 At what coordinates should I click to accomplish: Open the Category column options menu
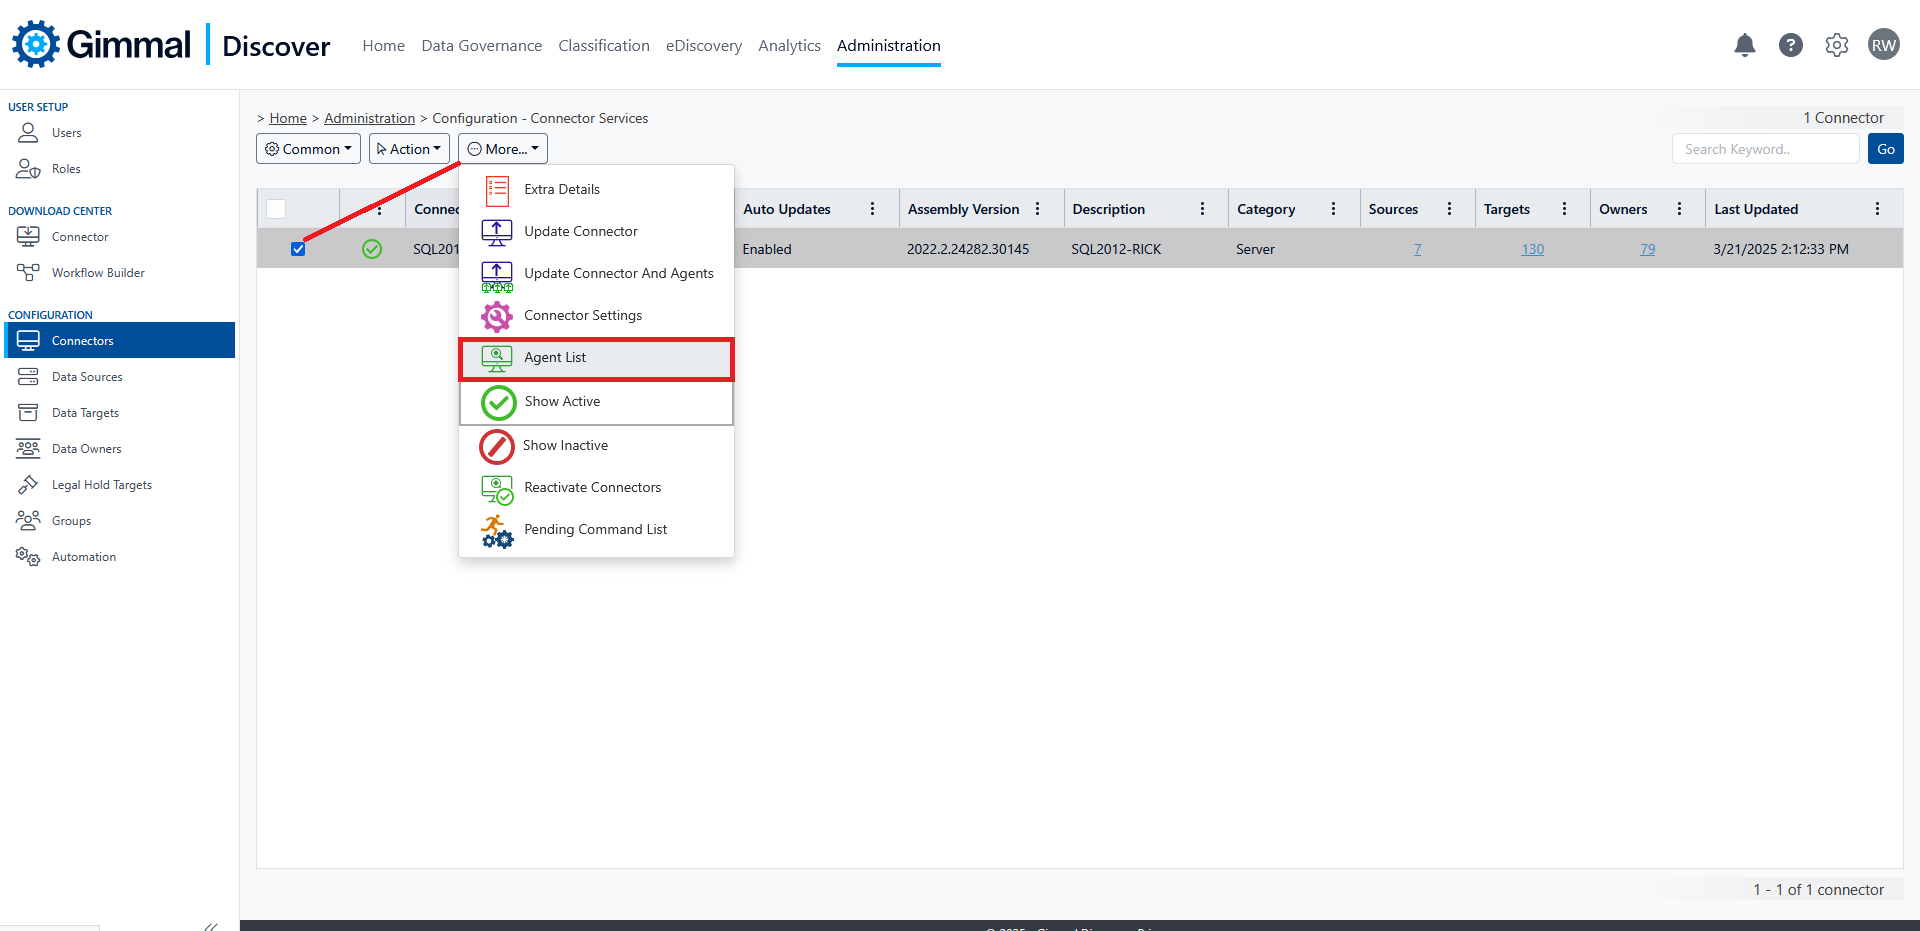click(1334, 208)
